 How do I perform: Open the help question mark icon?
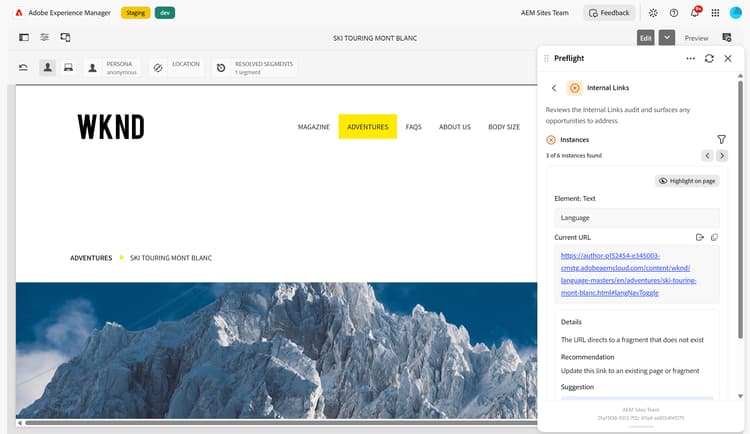(673, 13)
